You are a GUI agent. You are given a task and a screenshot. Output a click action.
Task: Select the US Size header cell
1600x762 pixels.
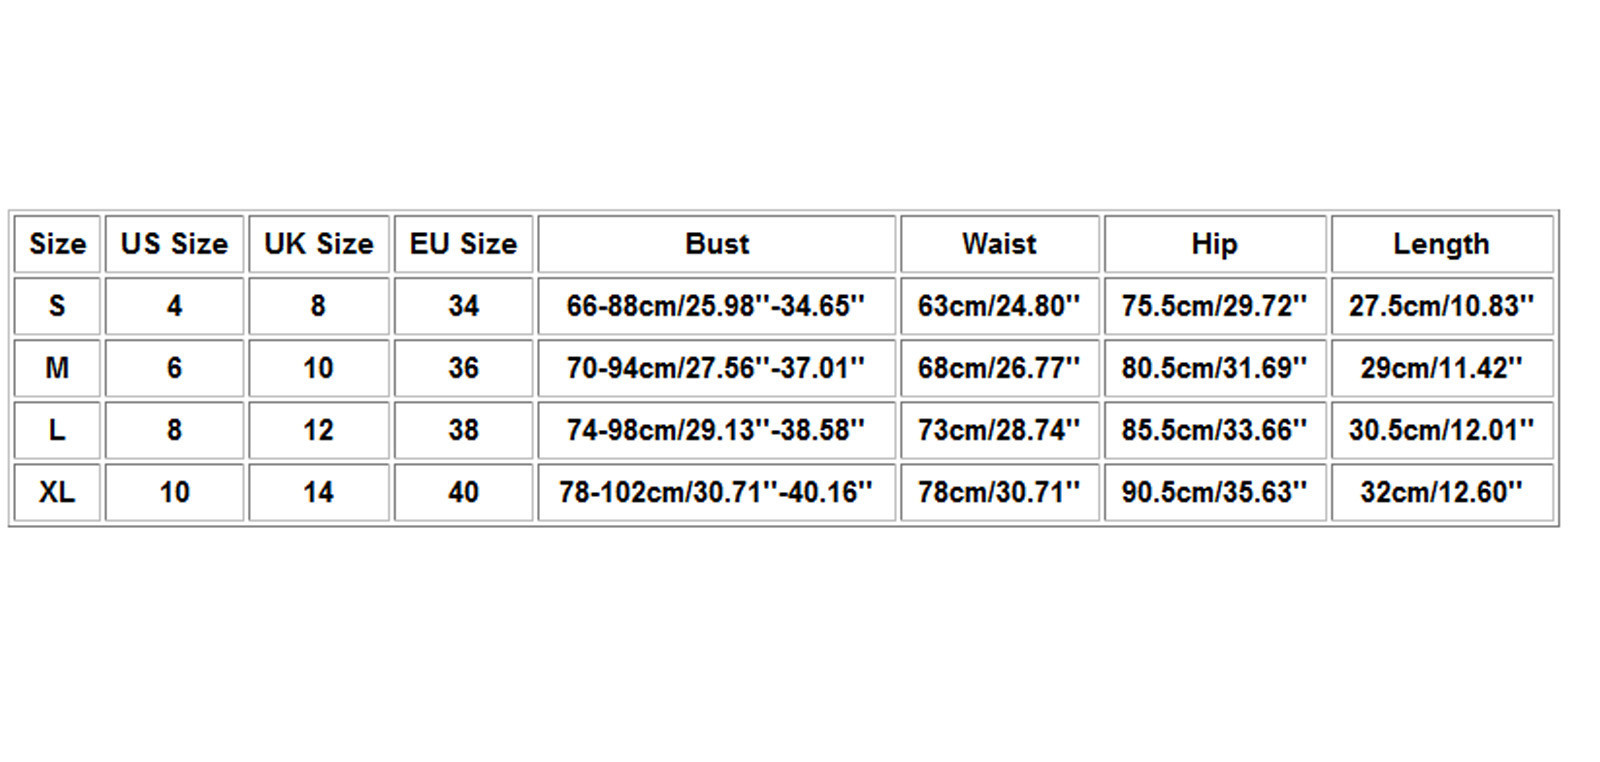click(174, 244)
